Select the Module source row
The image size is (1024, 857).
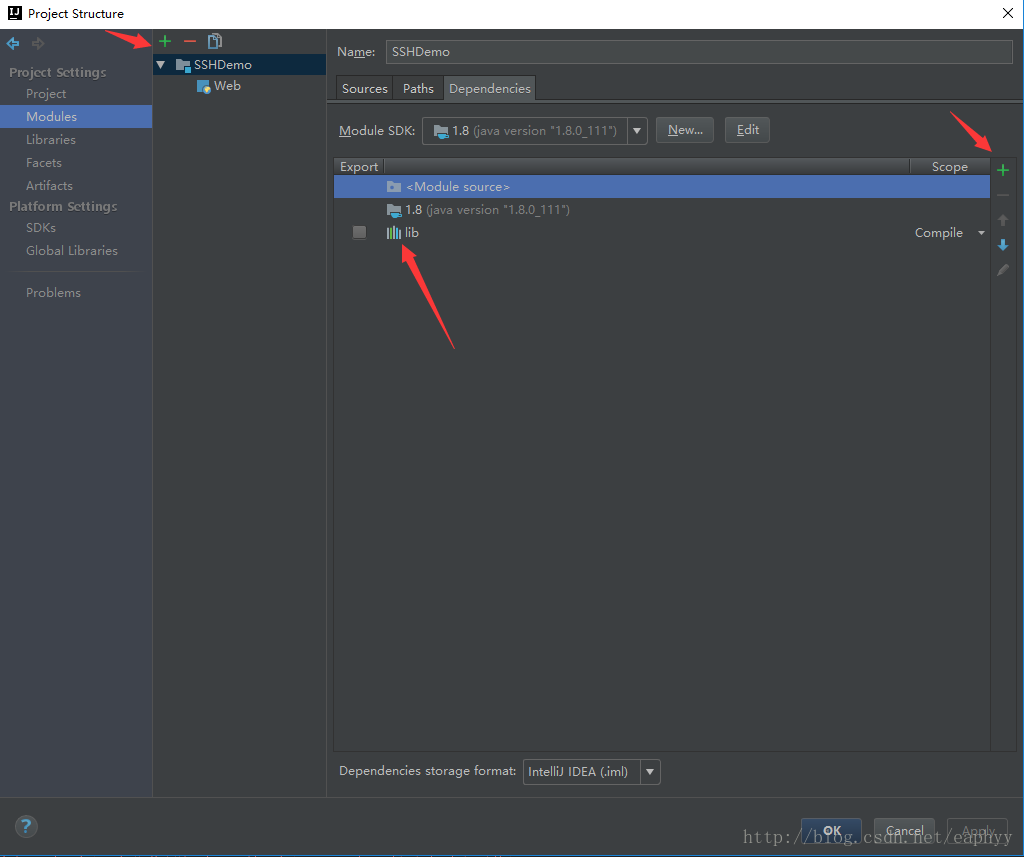click(x=662, y=187)
